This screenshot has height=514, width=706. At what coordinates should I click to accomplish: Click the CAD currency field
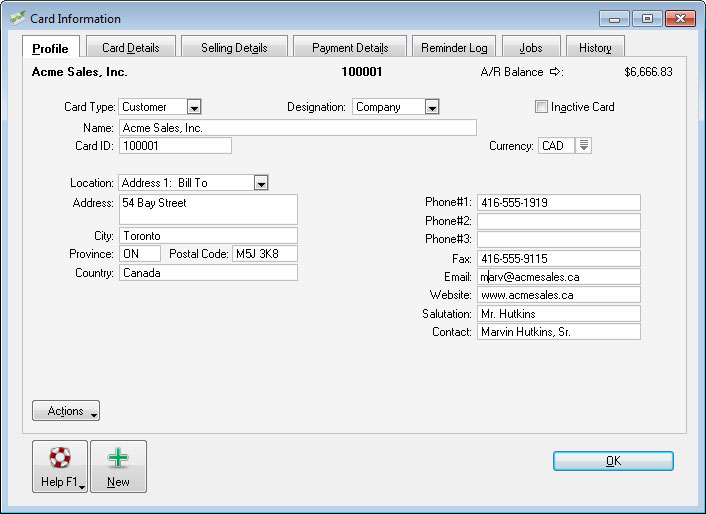tap(557, 145)
